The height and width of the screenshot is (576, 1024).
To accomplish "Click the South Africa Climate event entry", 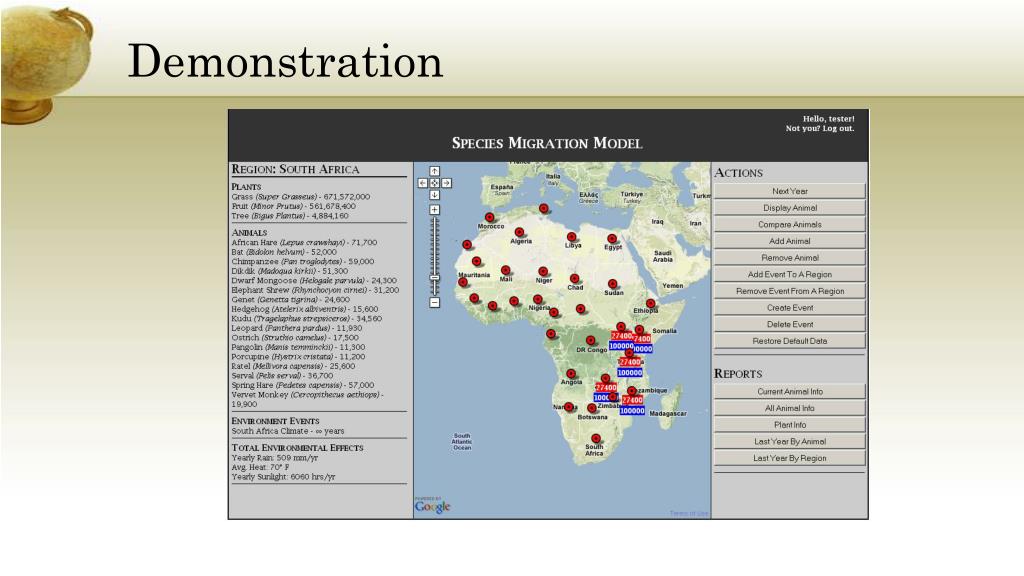I will tap(287, 431).
